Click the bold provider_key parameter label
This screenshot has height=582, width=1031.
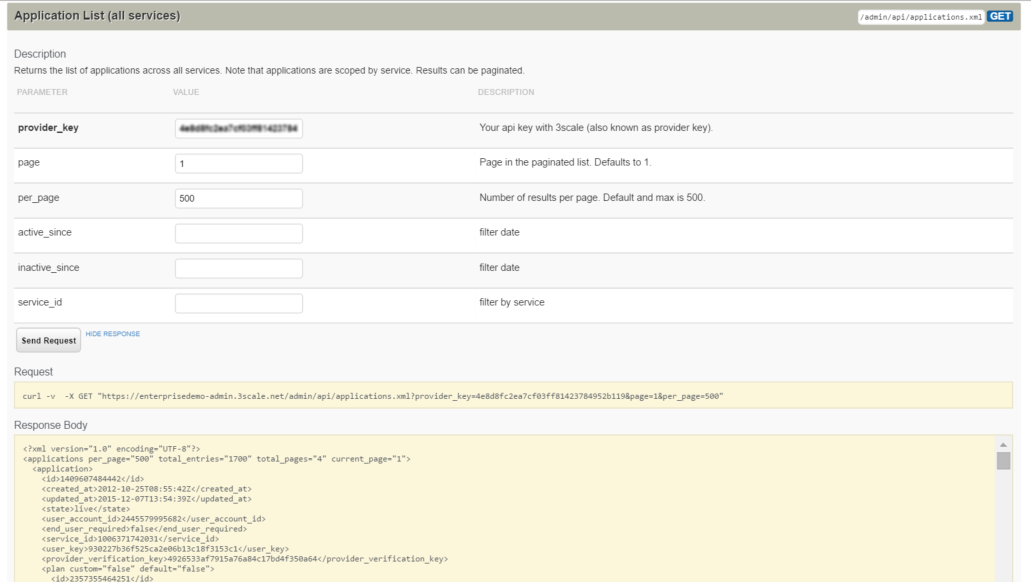coord(52,129)
